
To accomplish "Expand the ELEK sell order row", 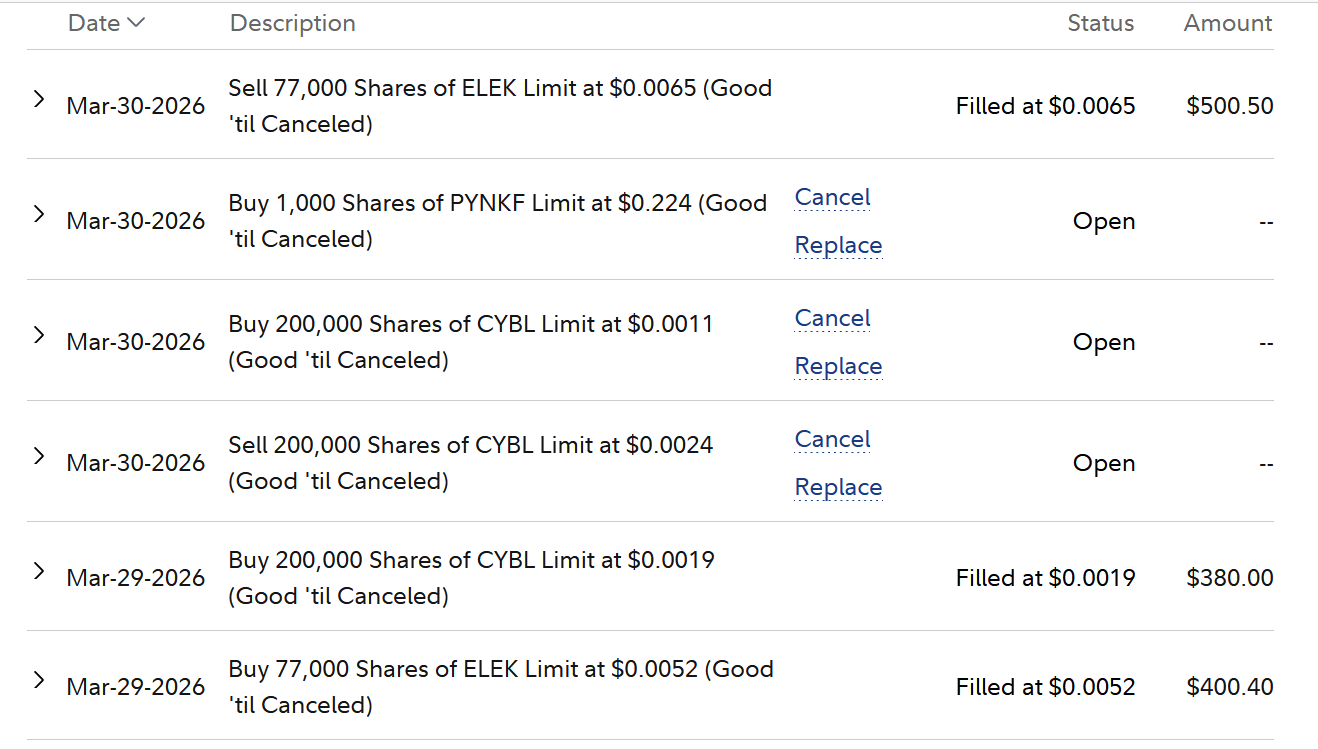I will coord(39,99).
